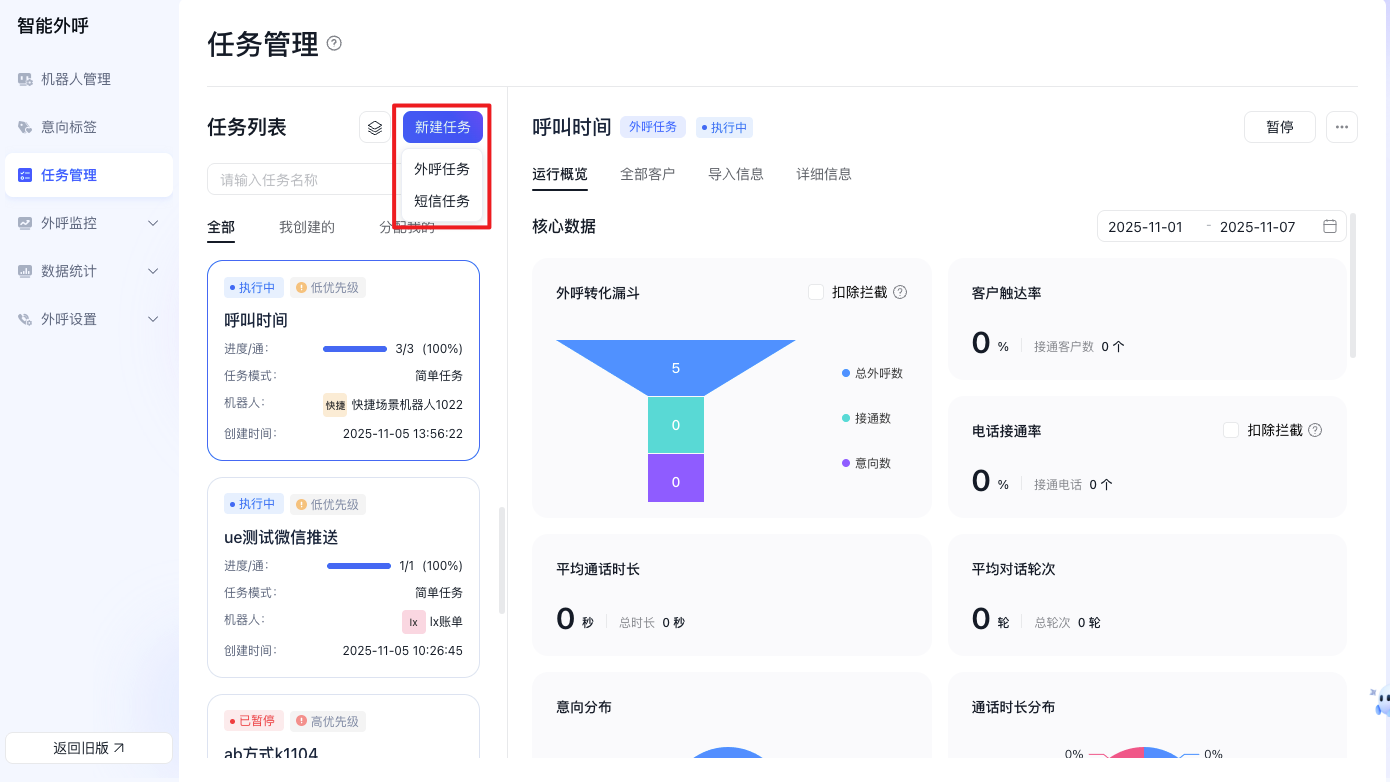
Task: Click help icon next to 外呼转化漏斗 扣除拦截
Action: [x=900, y=292]
